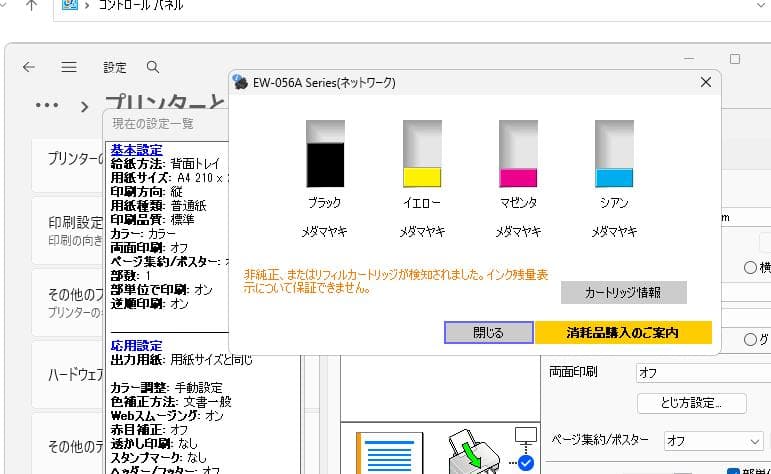Open 消耗品購入のご案内 yellow button
The width and height of the screenshot is (771, 474).
pos(623,332)
